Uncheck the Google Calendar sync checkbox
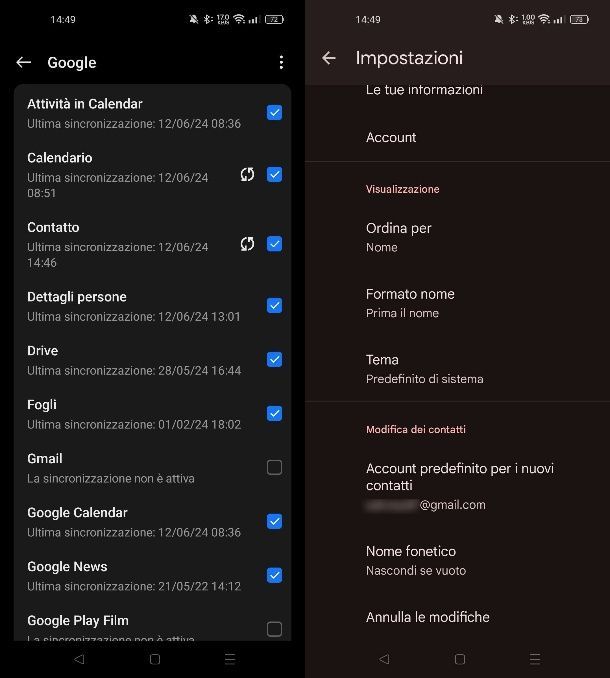Viewport: 610px width, 678px height. point(275,521)
